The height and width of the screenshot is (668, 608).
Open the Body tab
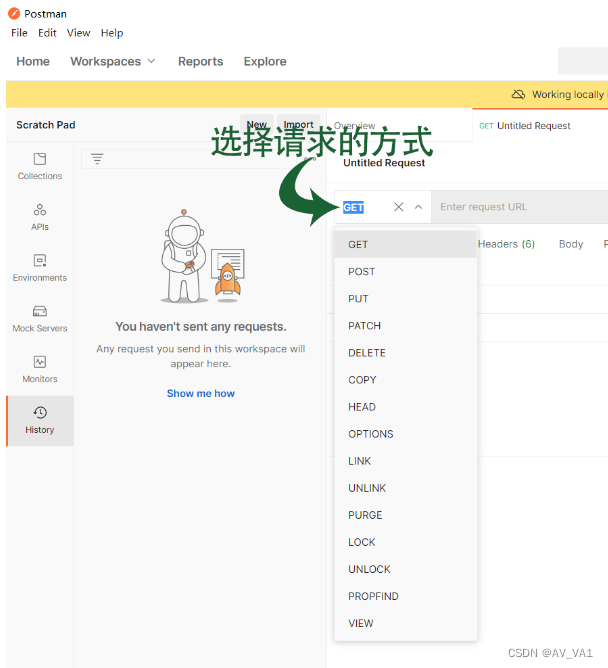(571, 244)
